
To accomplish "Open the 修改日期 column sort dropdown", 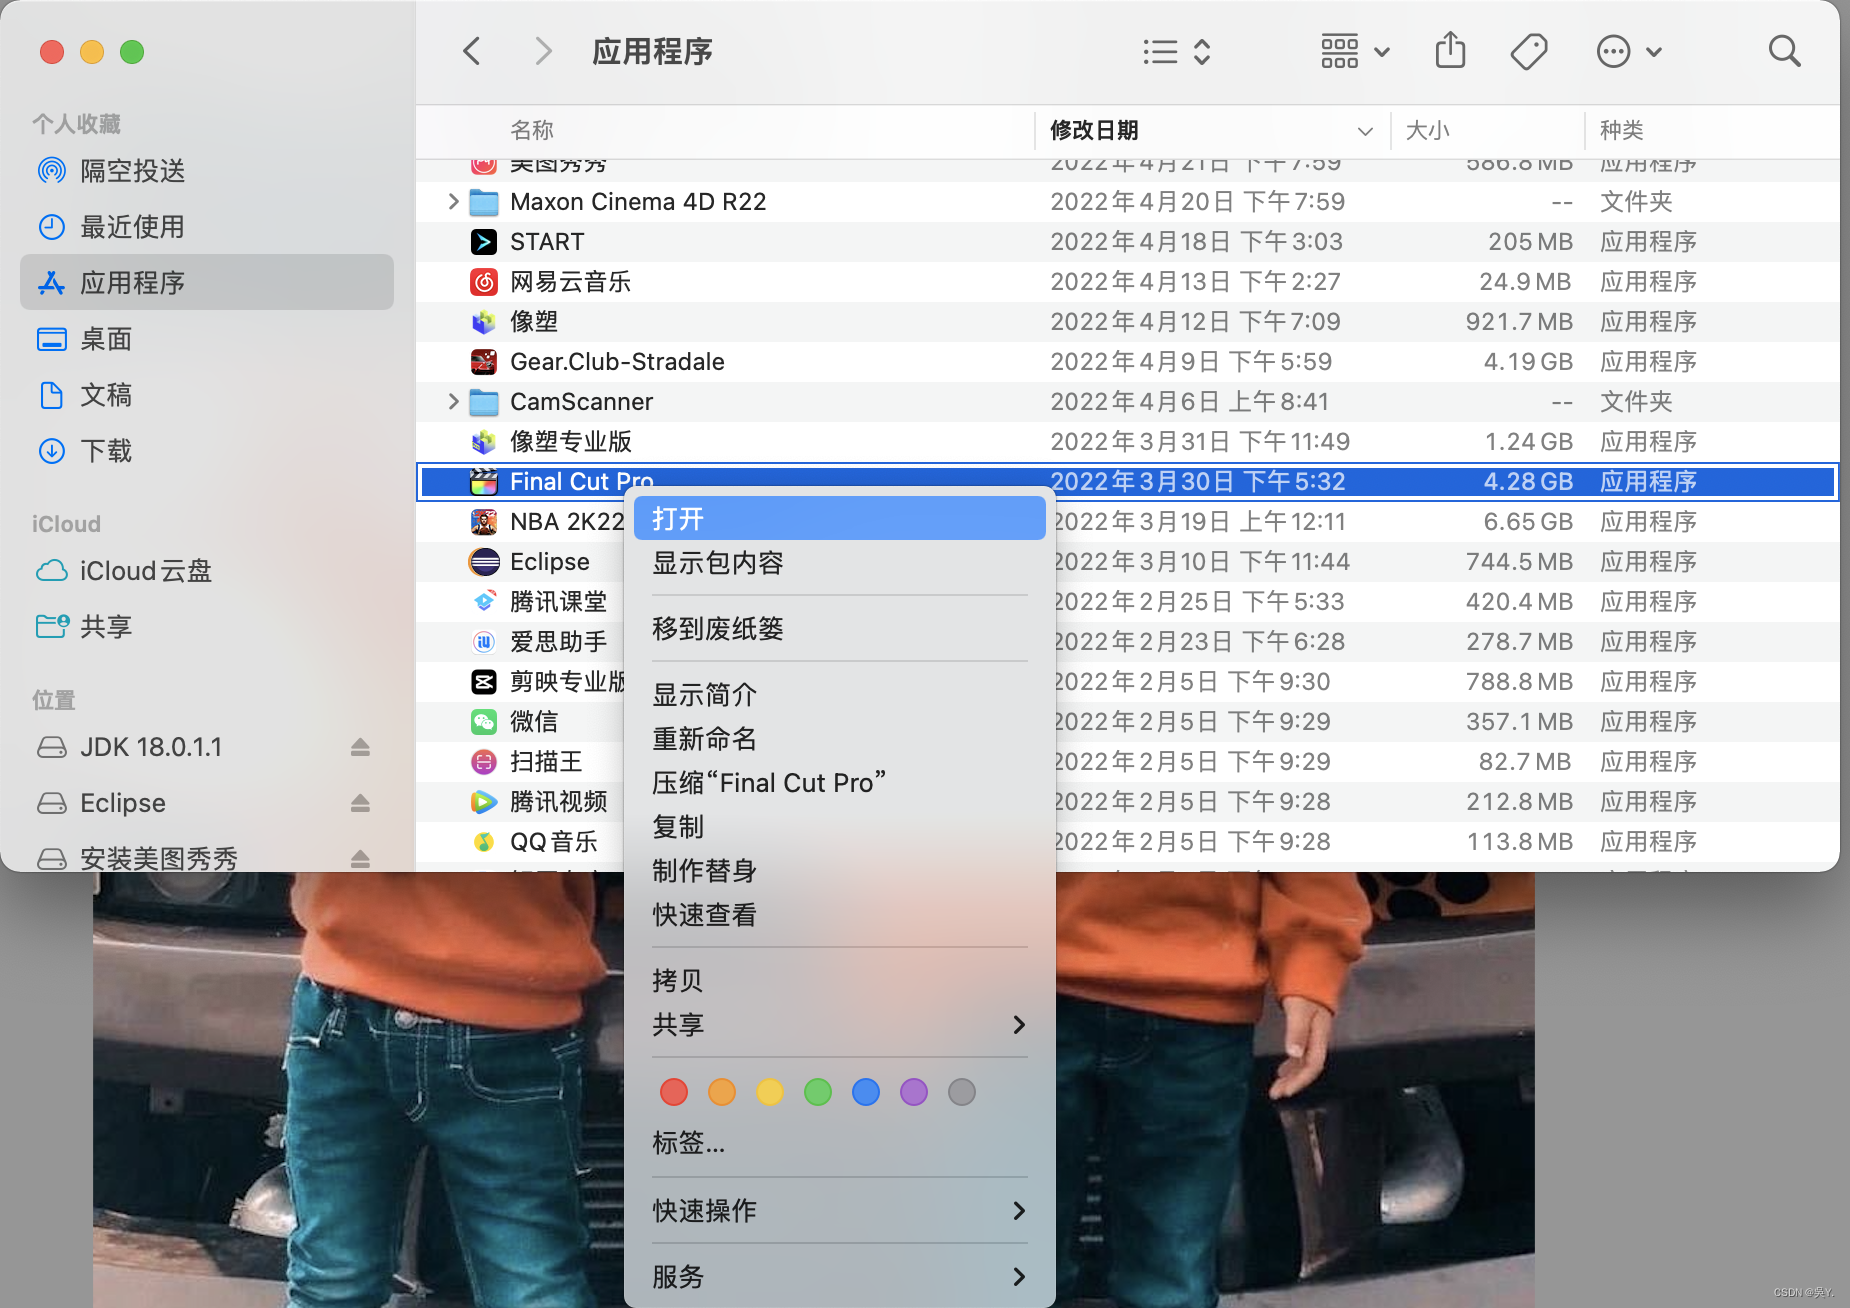I will pyautogui.click(x=1365, y=131).
